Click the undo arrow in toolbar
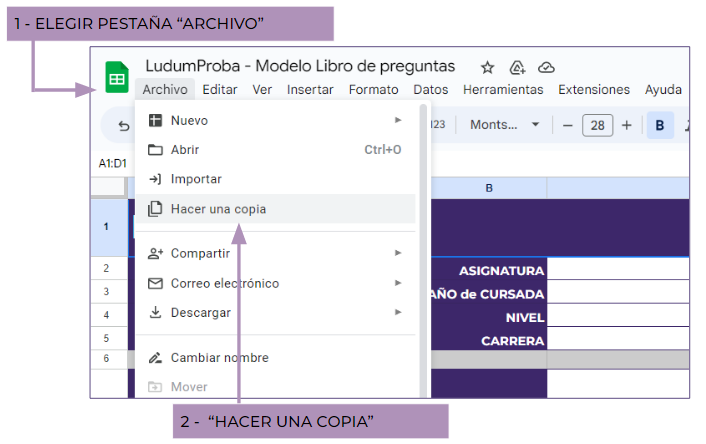706x444 pixels. click(x=124, y=126)
